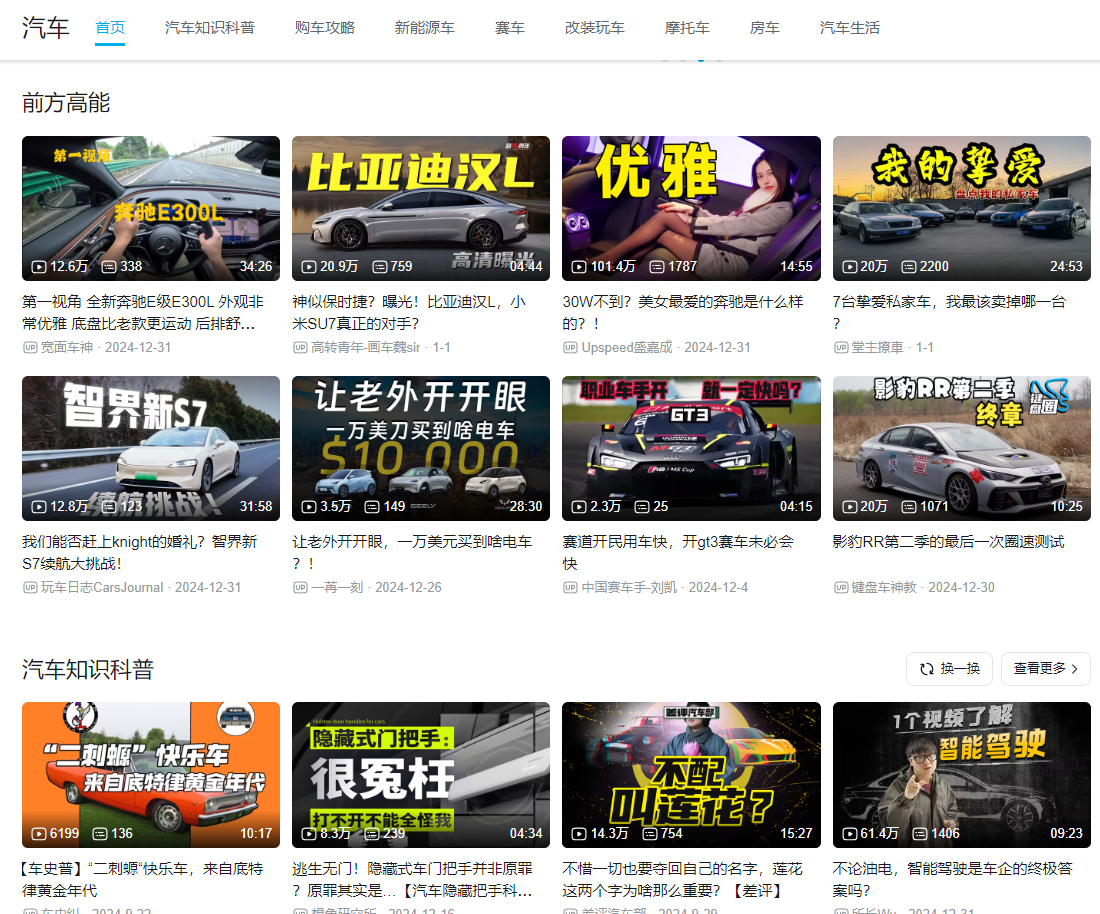Open uploader Upspeed盛嘉成 profile
This screenshot has width=1100, height=914.
[x=626, y=347]
